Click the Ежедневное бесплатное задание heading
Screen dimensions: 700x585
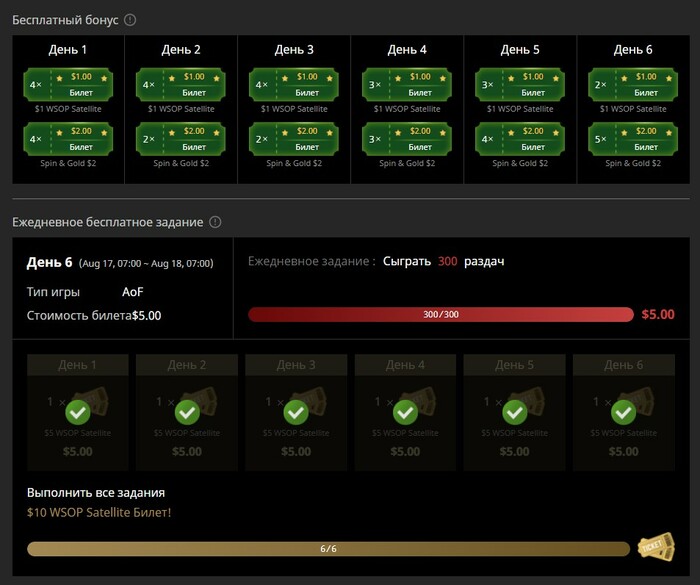108,222
